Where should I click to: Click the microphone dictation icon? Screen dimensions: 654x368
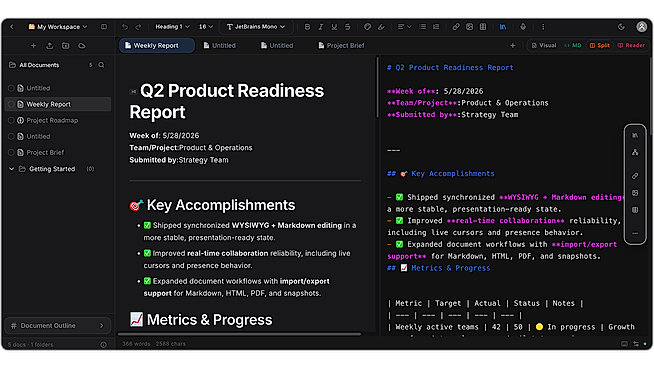[523, 27]
